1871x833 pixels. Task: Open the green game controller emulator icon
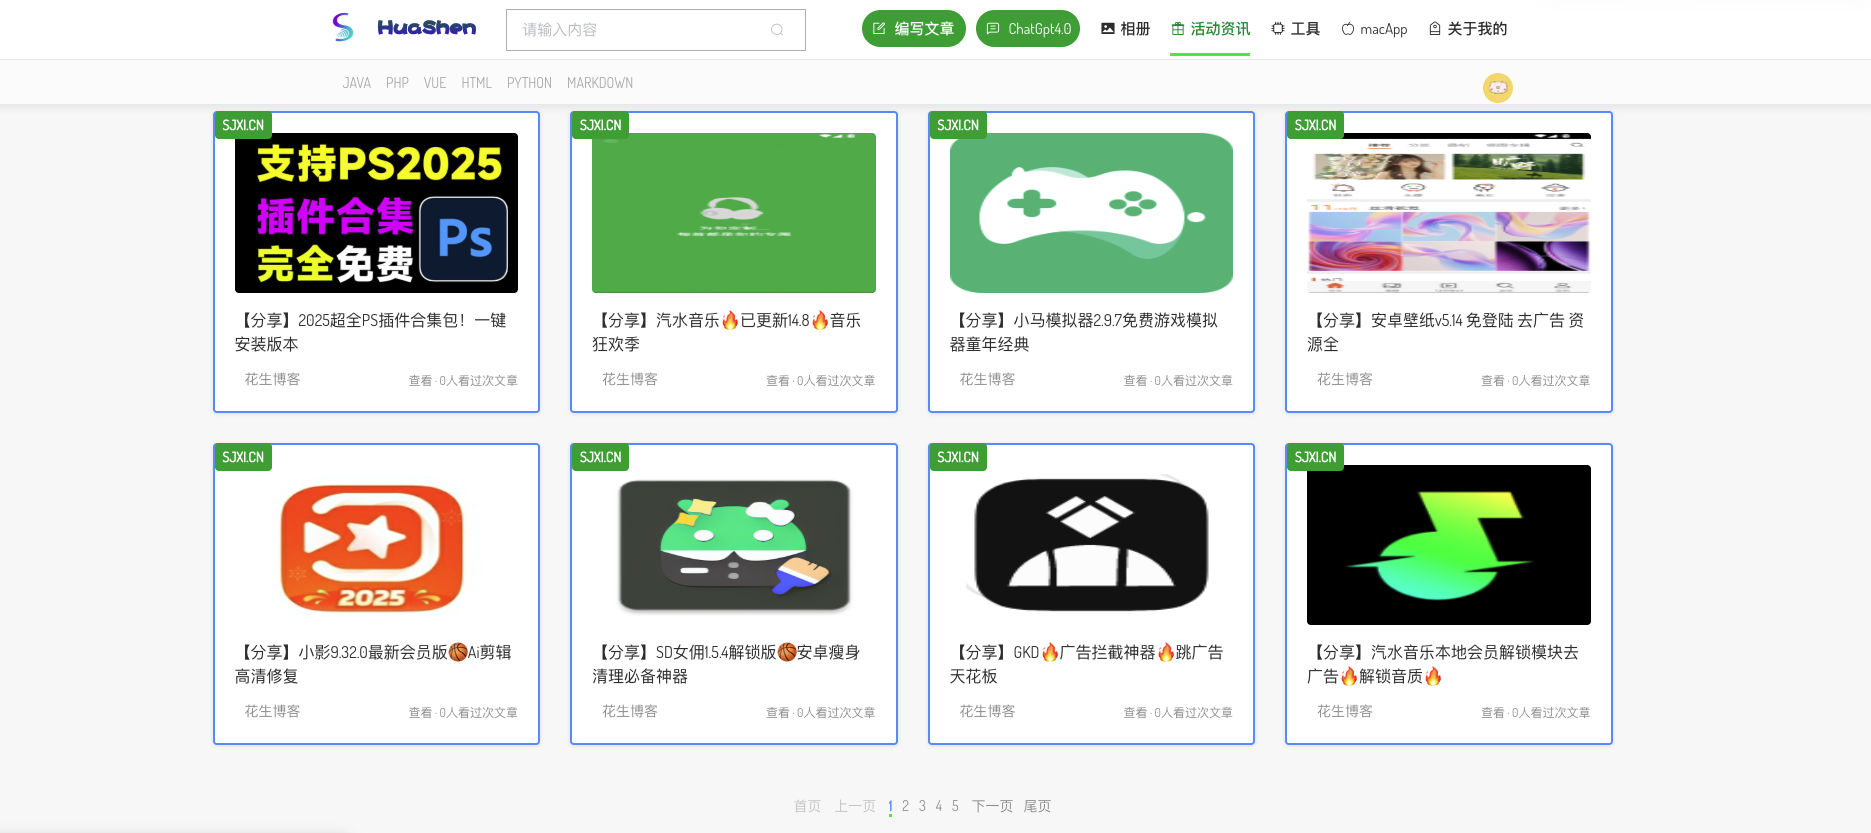1091,213
